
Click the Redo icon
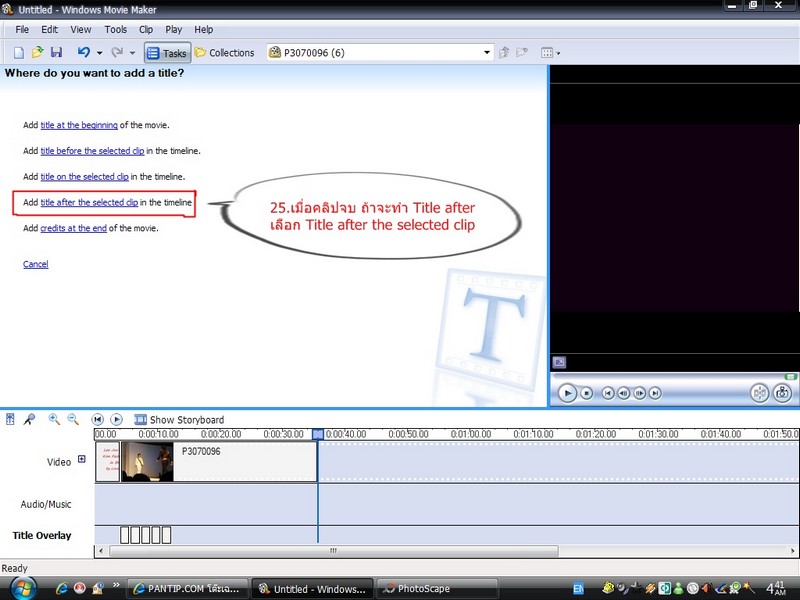pyautogui.click(x=117, y=53)
